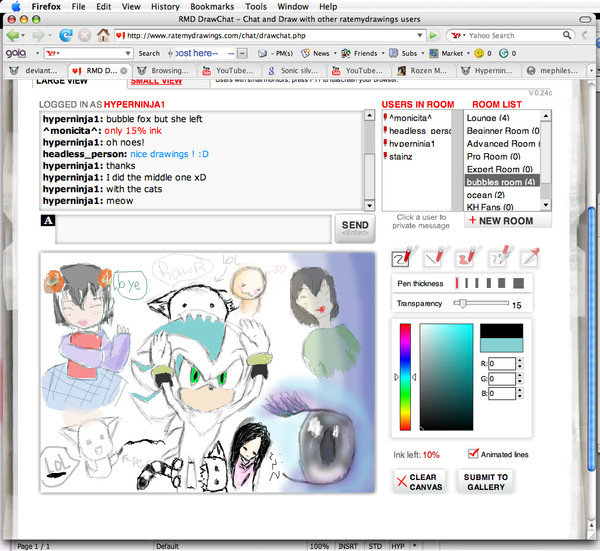Choose the fourth pen thickness option
The image size is (600, 551).
click(x=489, y=283)
